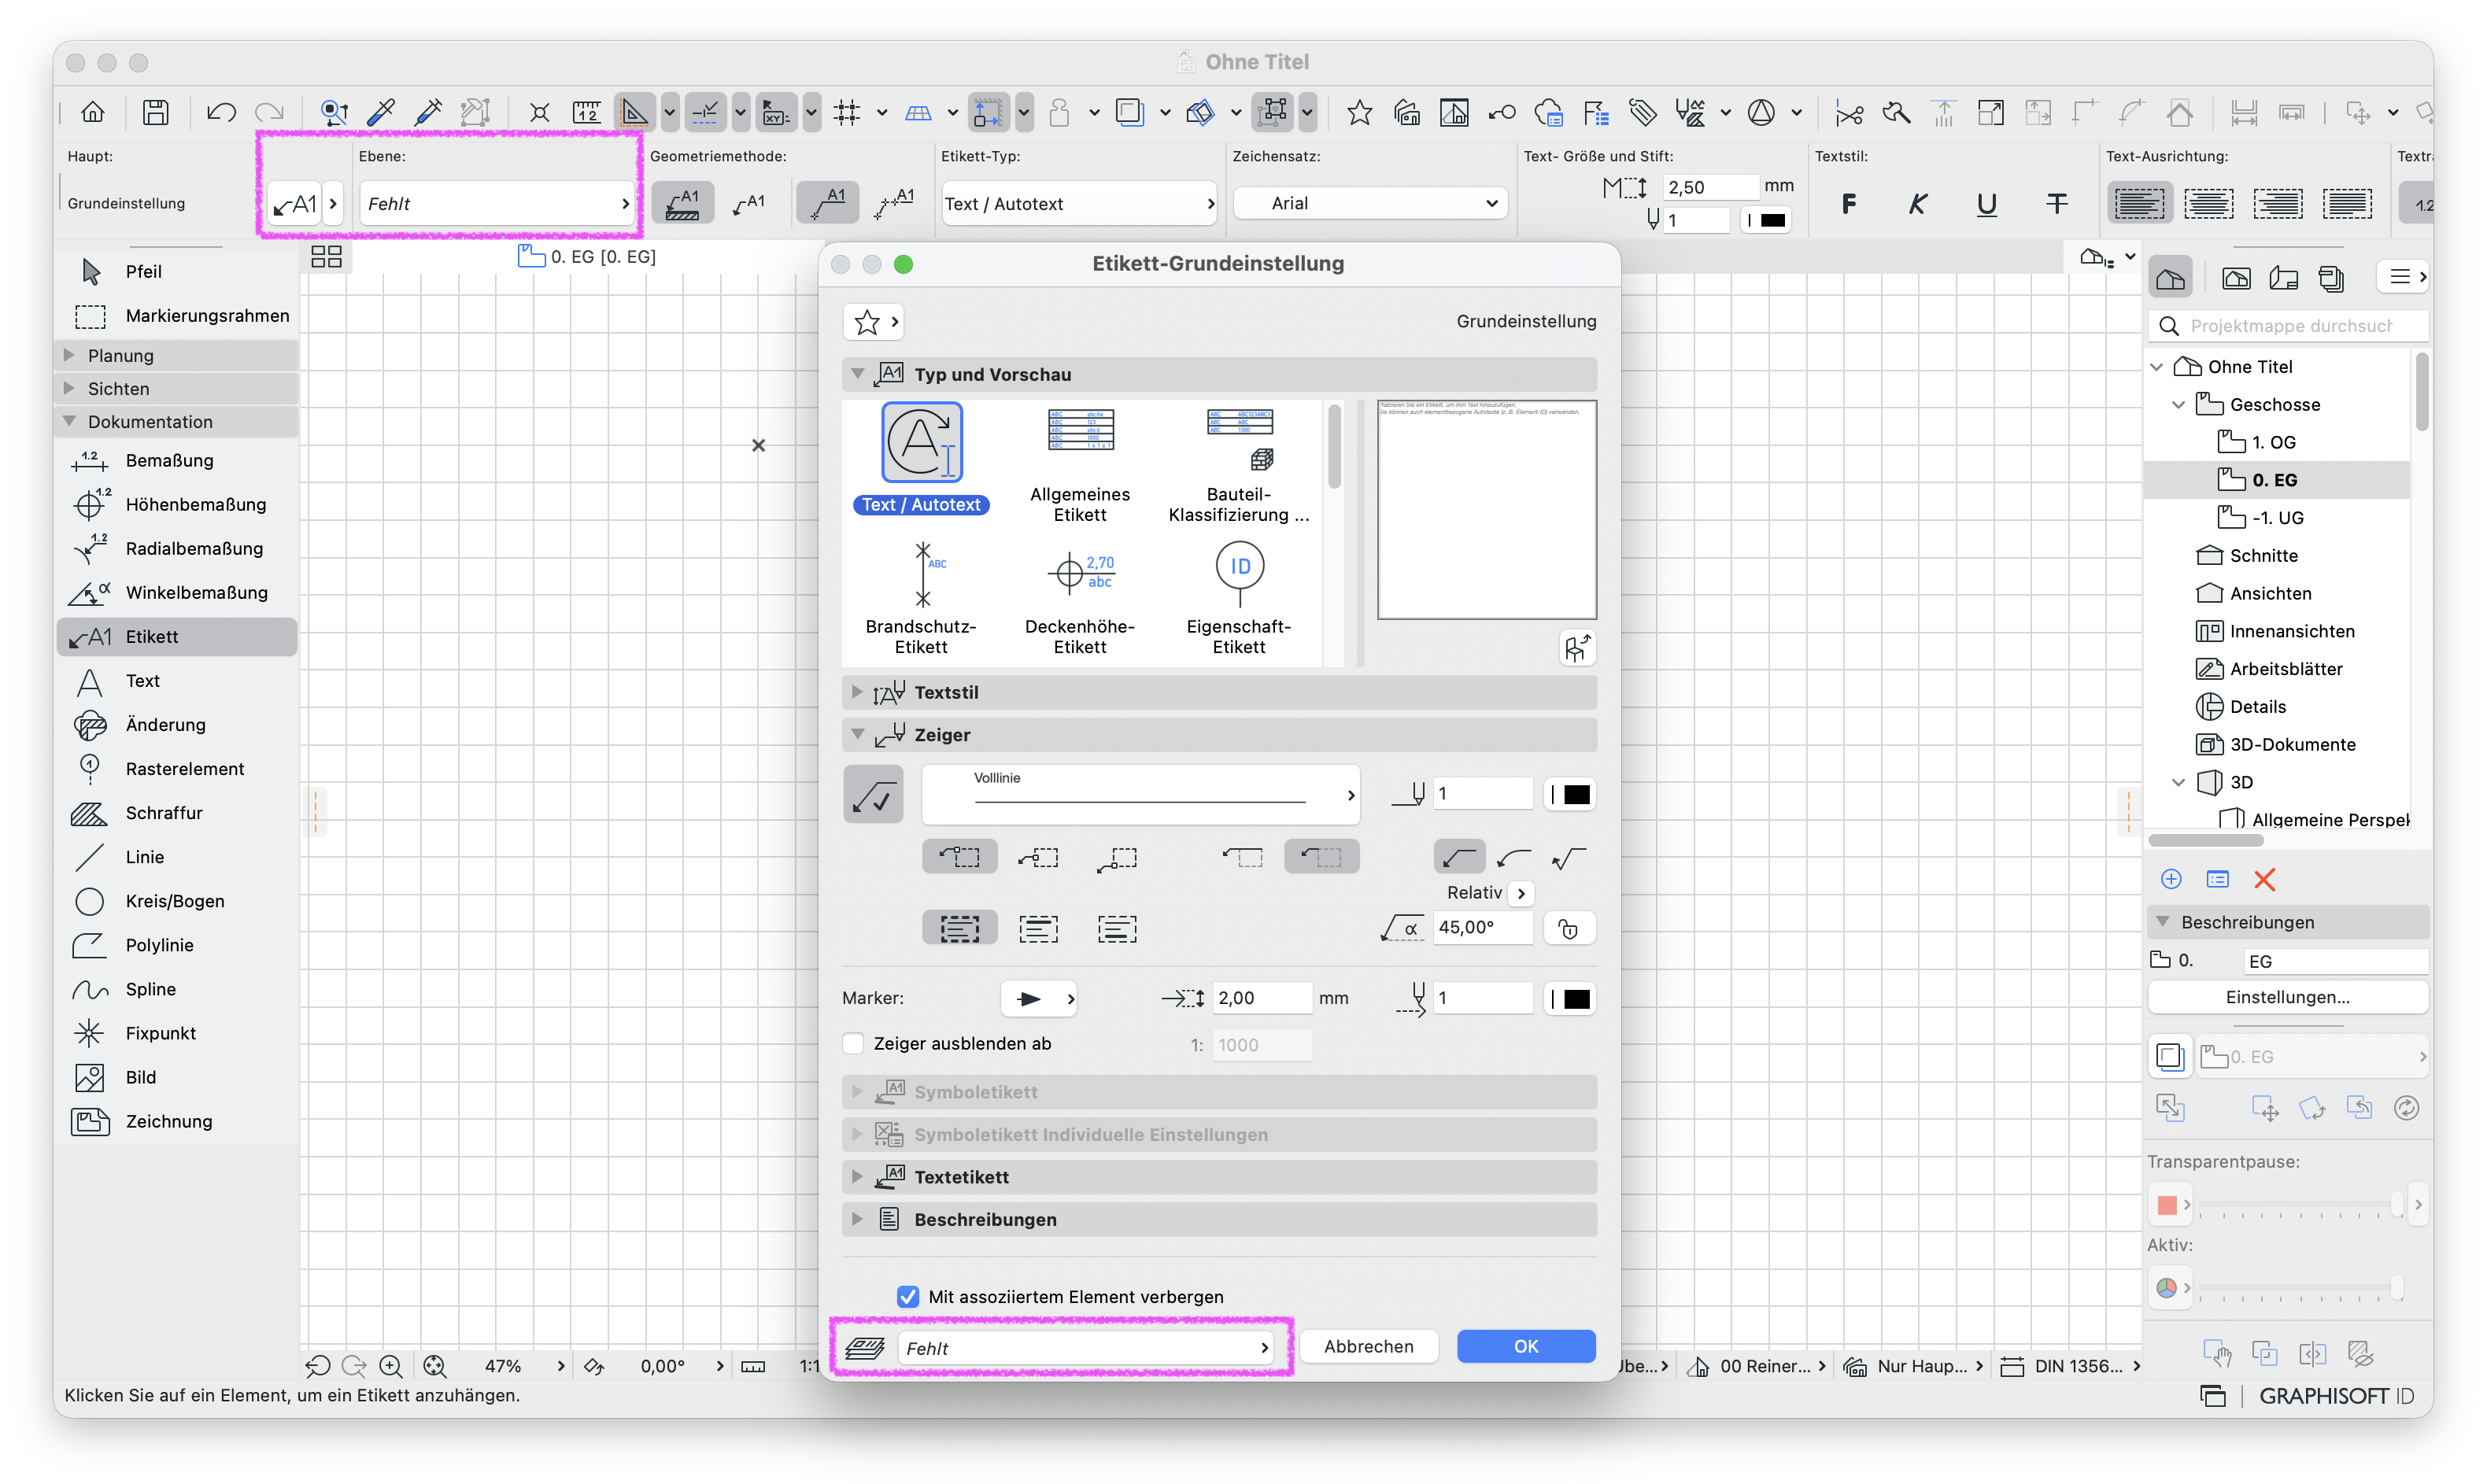Open the Schnitte item in navigator

[2263, 555]
